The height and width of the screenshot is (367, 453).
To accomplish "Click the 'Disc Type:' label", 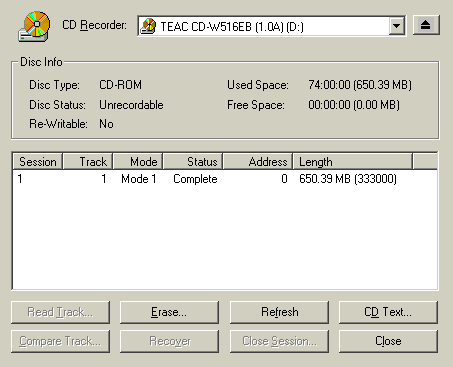I will (55, 85).
